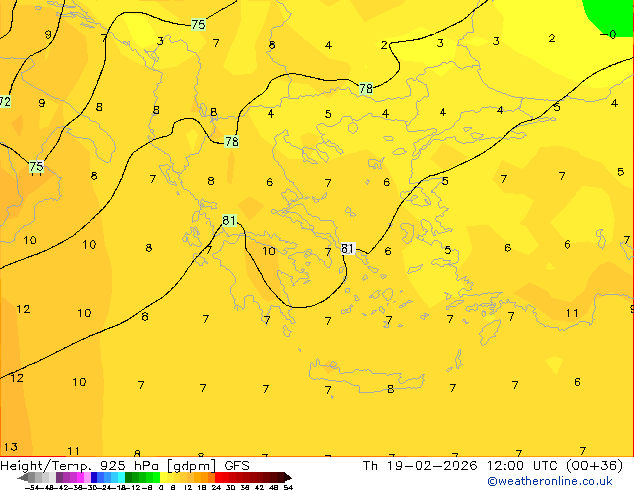The image size is (634, 490).
Task: Click the '24' label under the legend
Action: pyautogui.click(x=216, y=487)
